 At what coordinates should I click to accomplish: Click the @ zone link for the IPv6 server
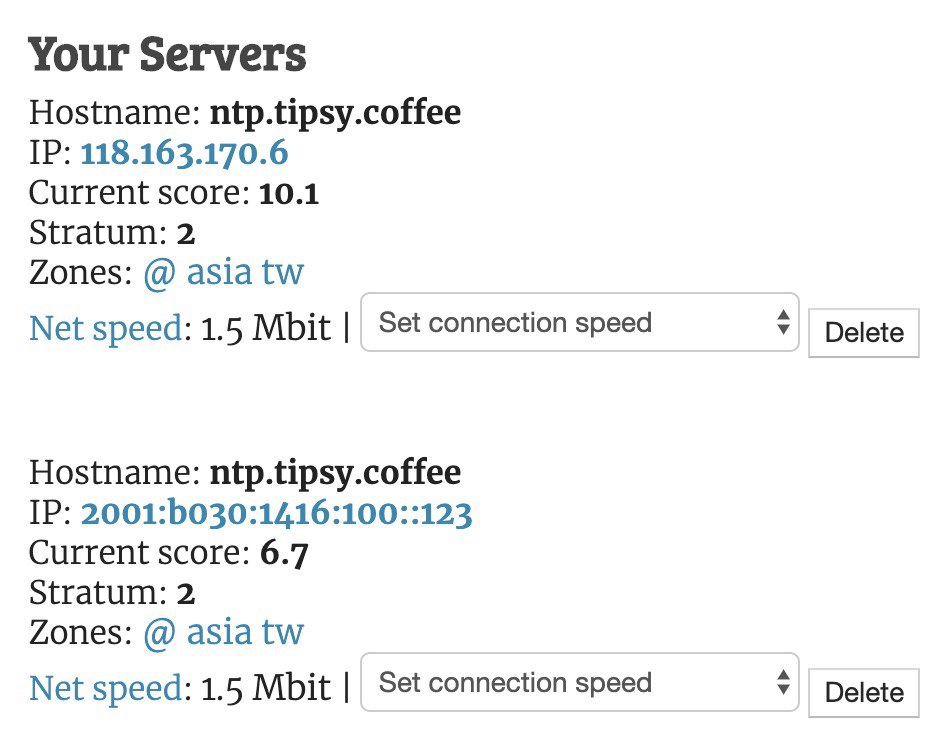tap(159, 632)
